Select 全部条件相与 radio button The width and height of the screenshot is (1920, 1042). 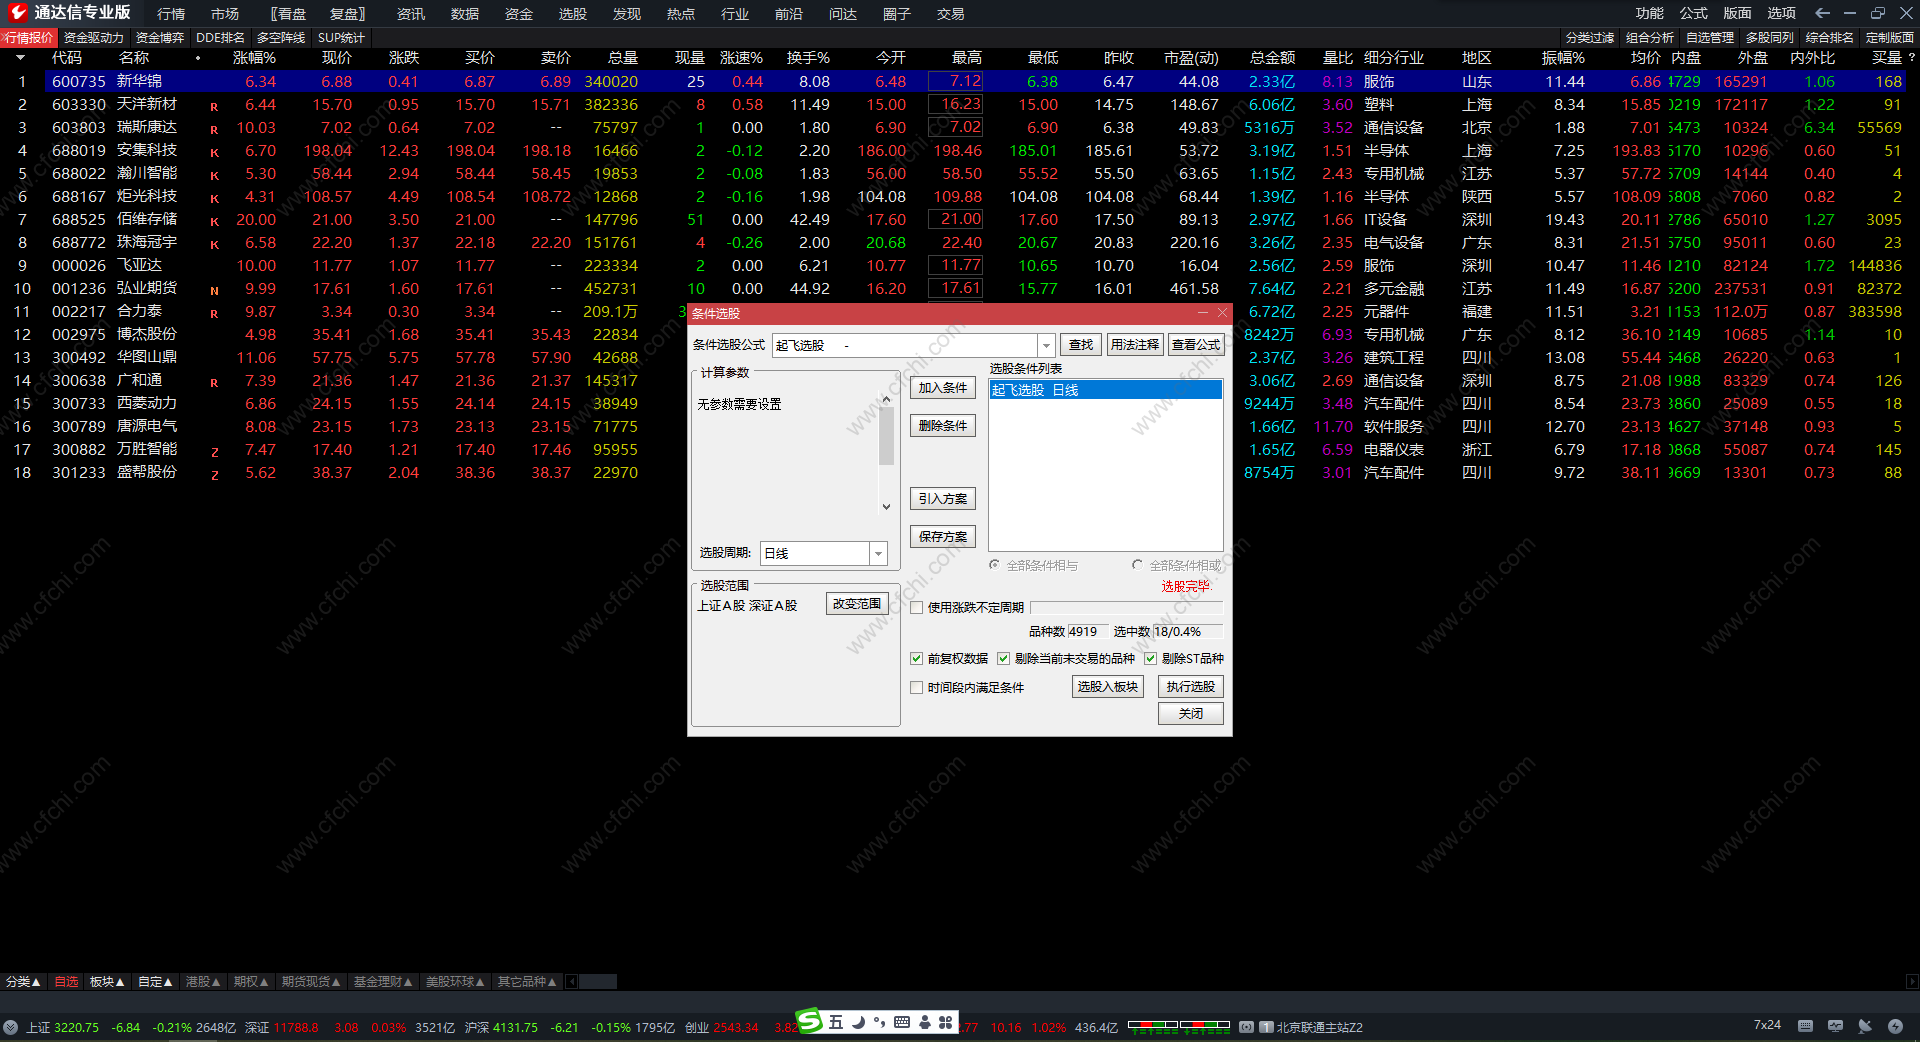pyautogui.click(x=994, y=565)
